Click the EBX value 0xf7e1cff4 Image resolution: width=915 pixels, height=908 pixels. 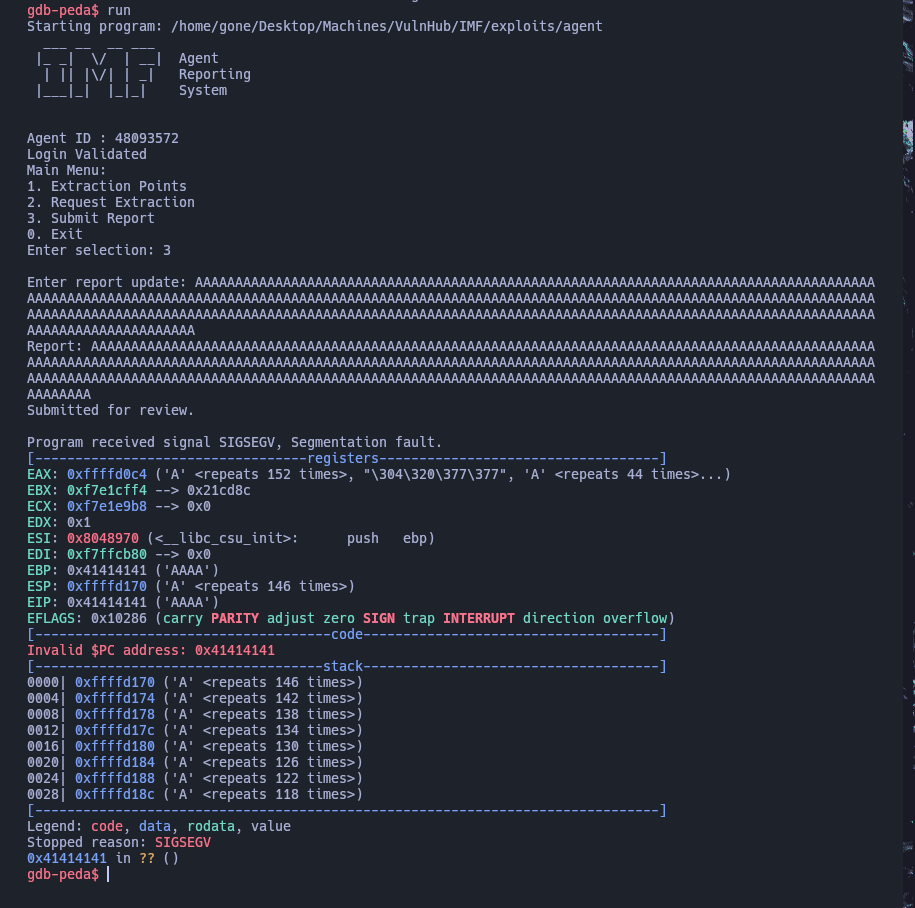107,490
